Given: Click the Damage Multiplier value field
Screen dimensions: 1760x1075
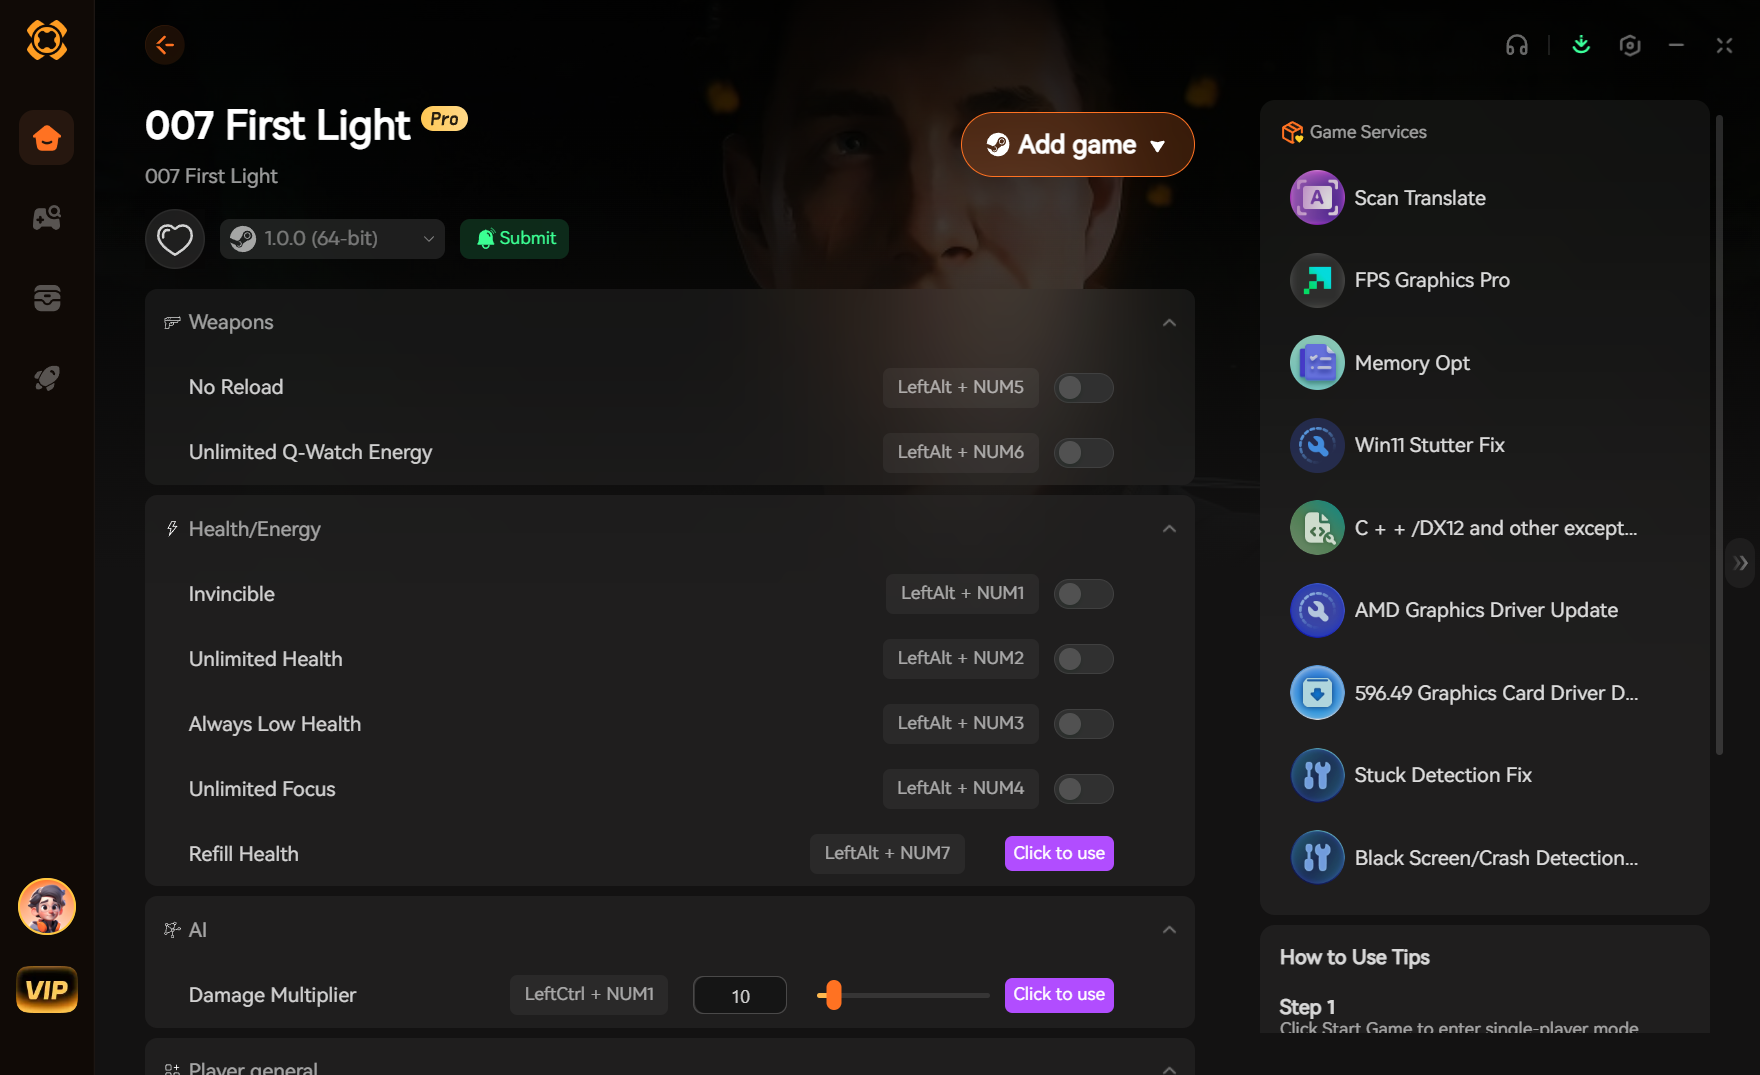Looking at the screenshot, I should point(740,996).
